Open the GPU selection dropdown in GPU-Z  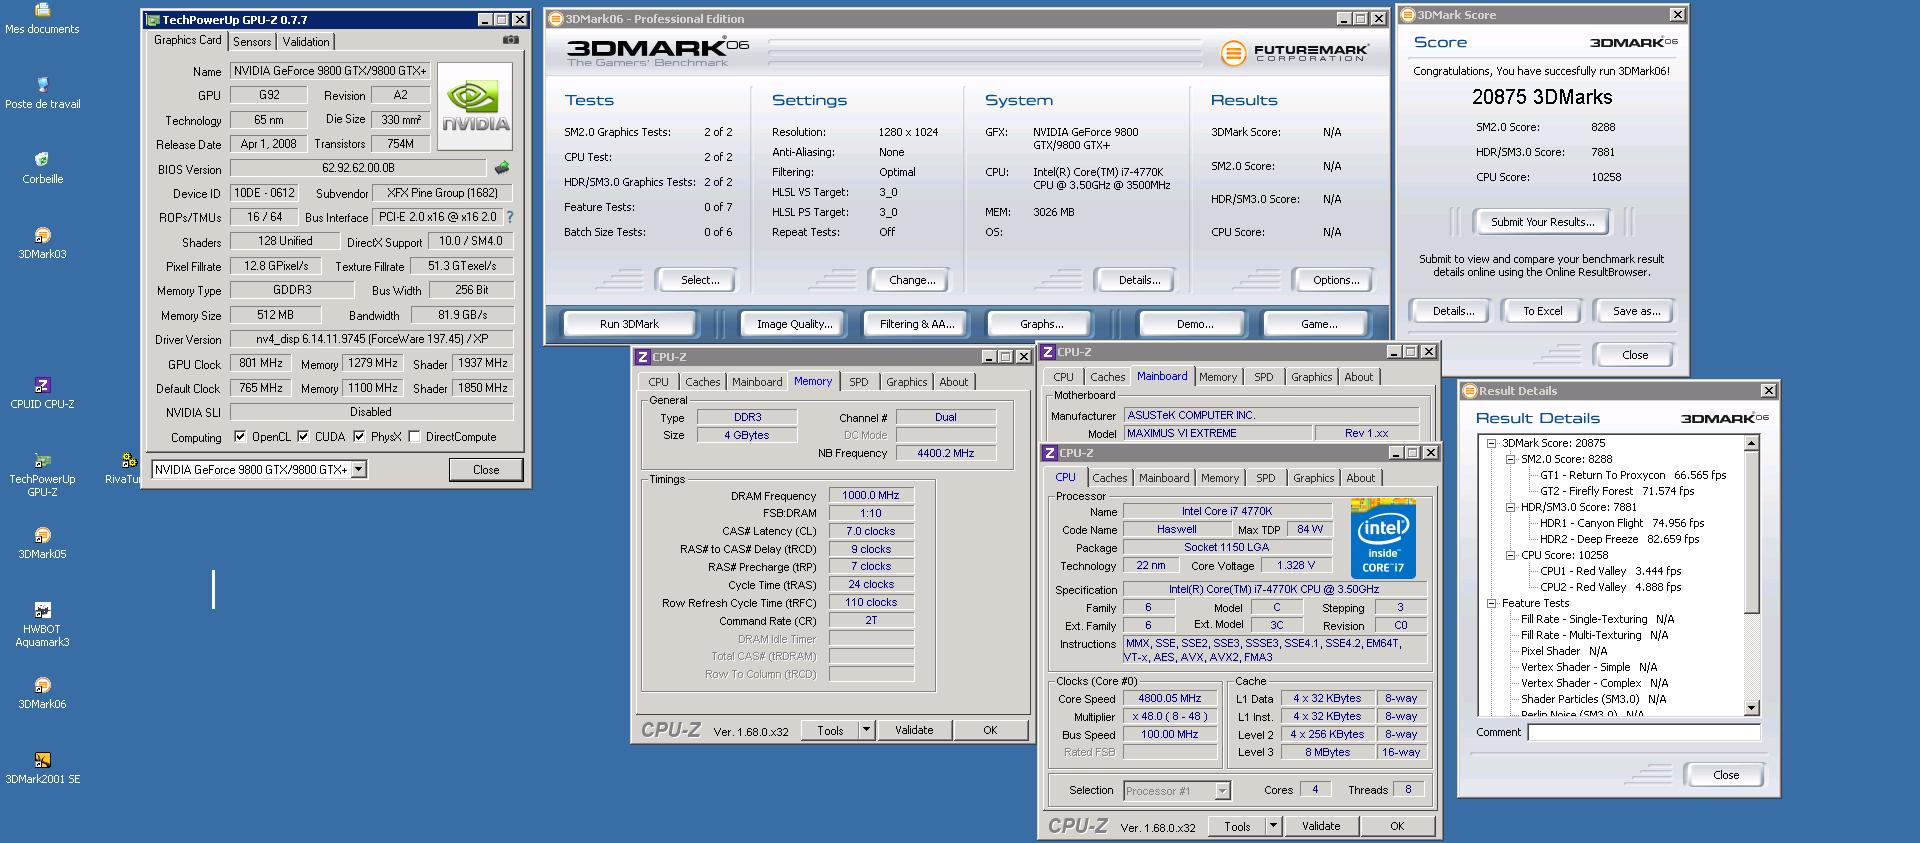click(359, 470)
